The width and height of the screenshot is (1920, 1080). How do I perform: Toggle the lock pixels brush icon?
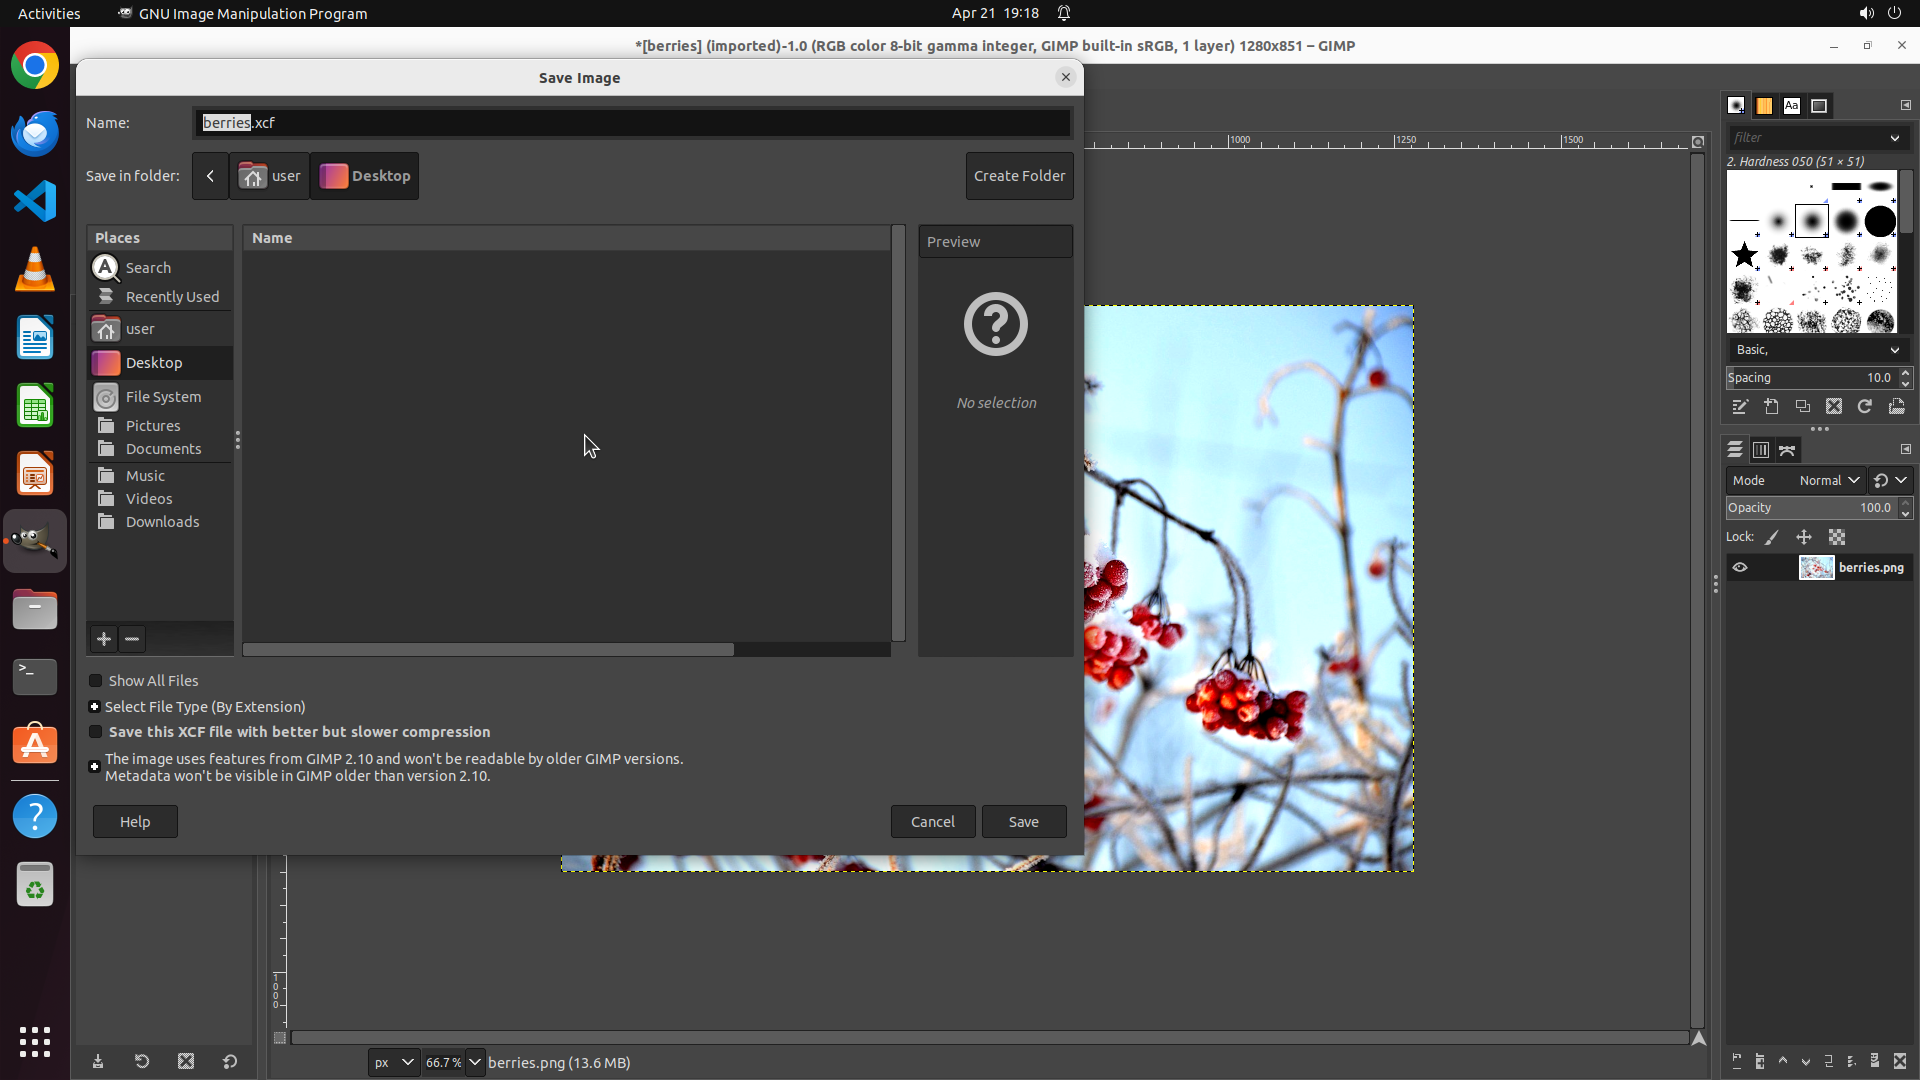(1772, 538)
